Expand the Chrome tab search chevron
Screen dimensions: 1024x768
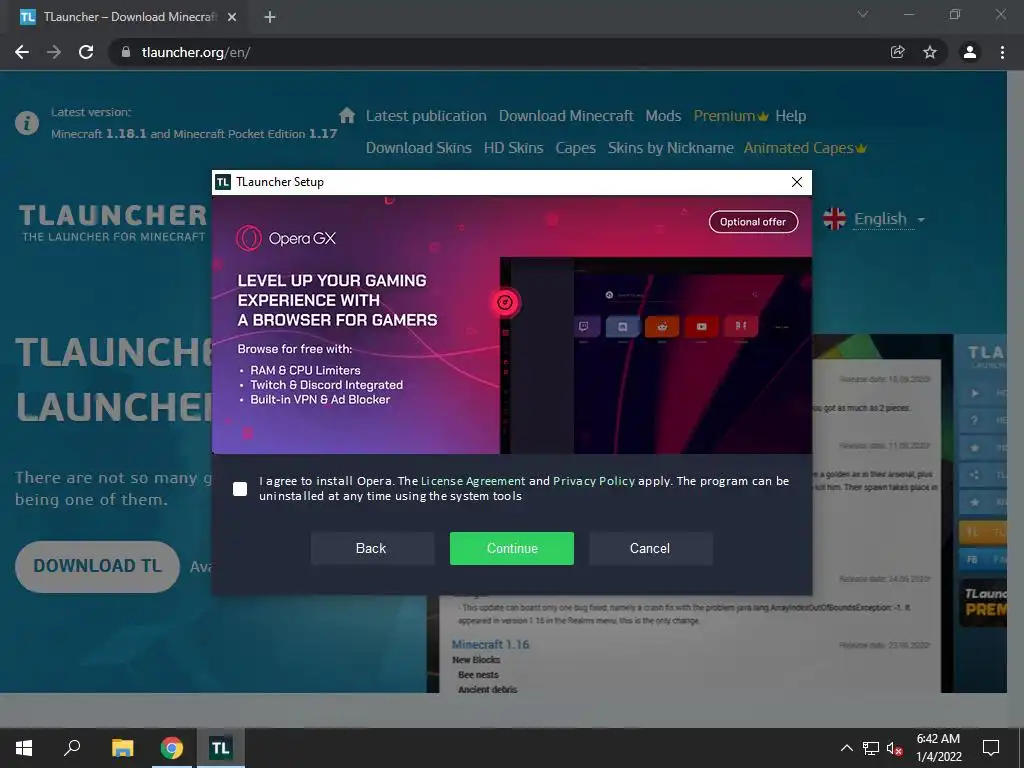point(863,14)
